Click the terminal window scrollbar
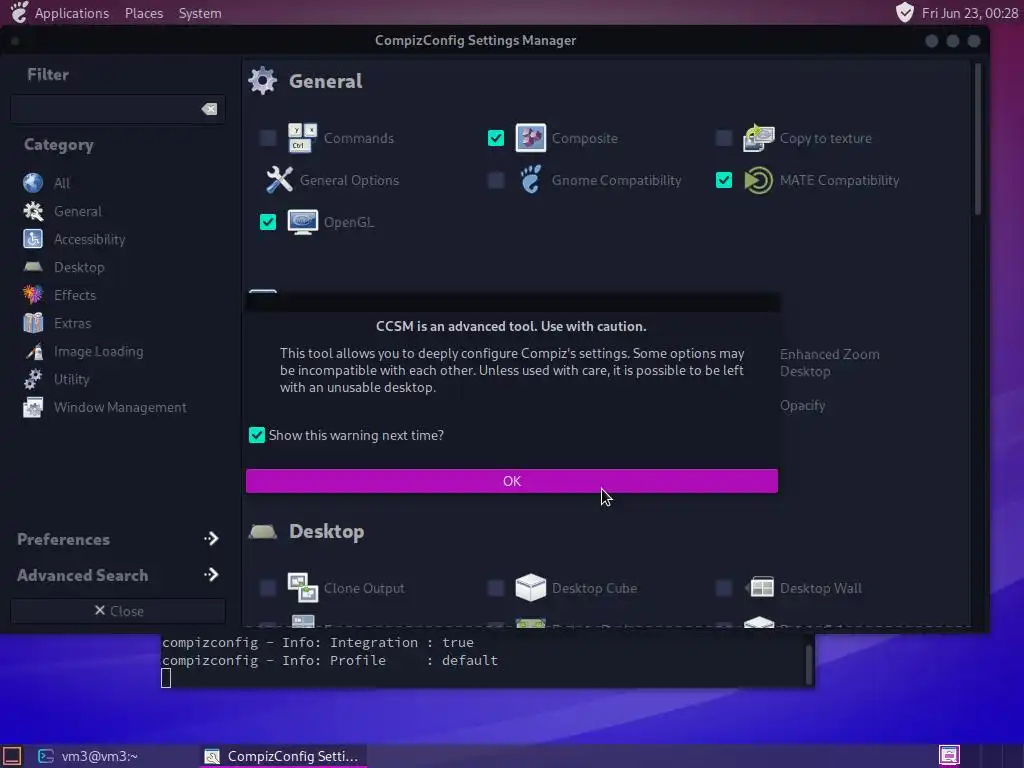This screenshot has height=768, width=1024. [808, 664]
